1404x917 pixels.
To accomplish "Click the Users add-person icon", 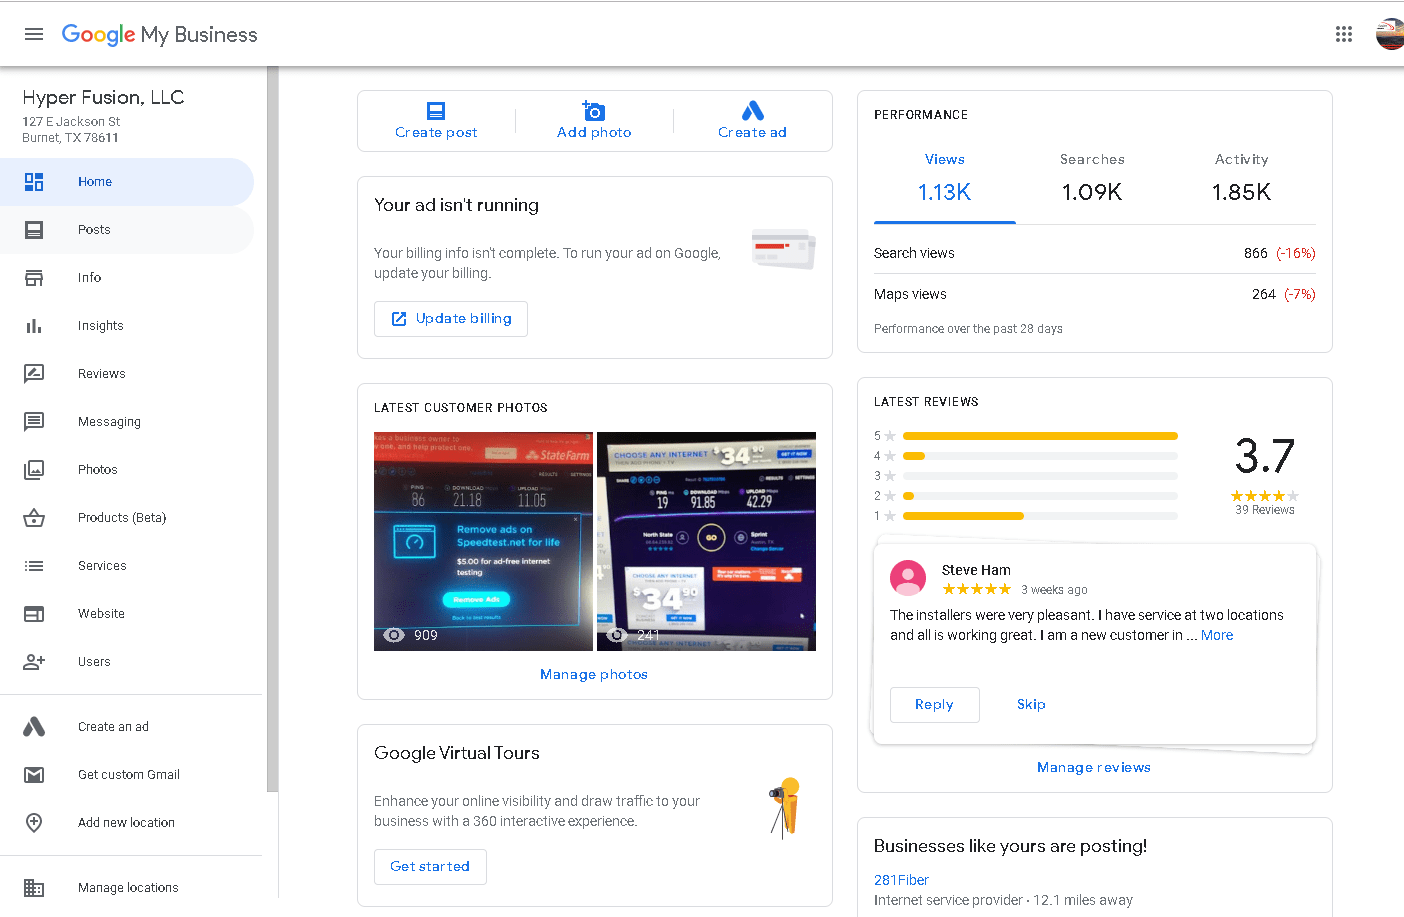I will (34, 662).
